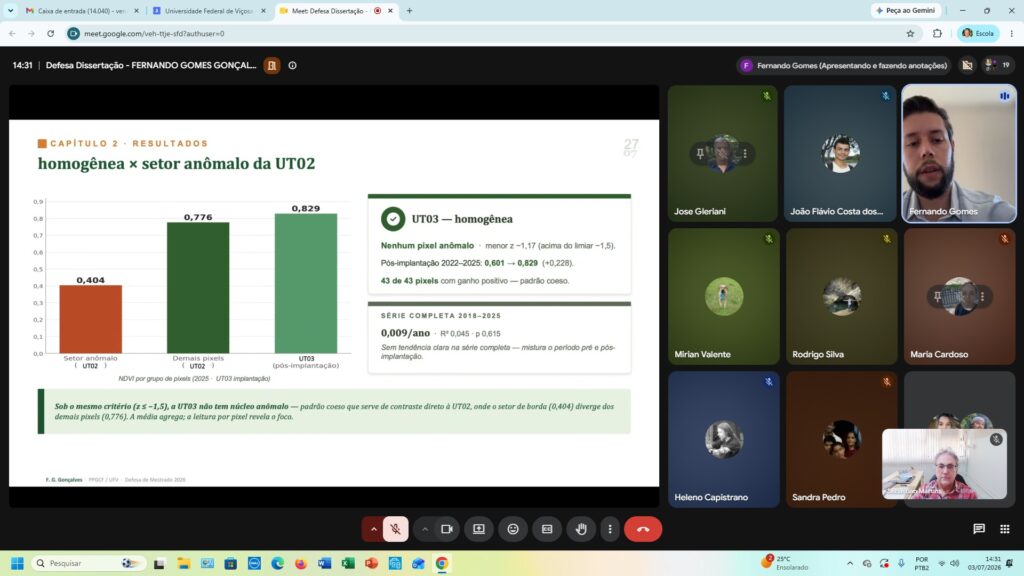Open a new browser tab
The width and height of the screenshot is (1024, 576).
pos(409,10)
